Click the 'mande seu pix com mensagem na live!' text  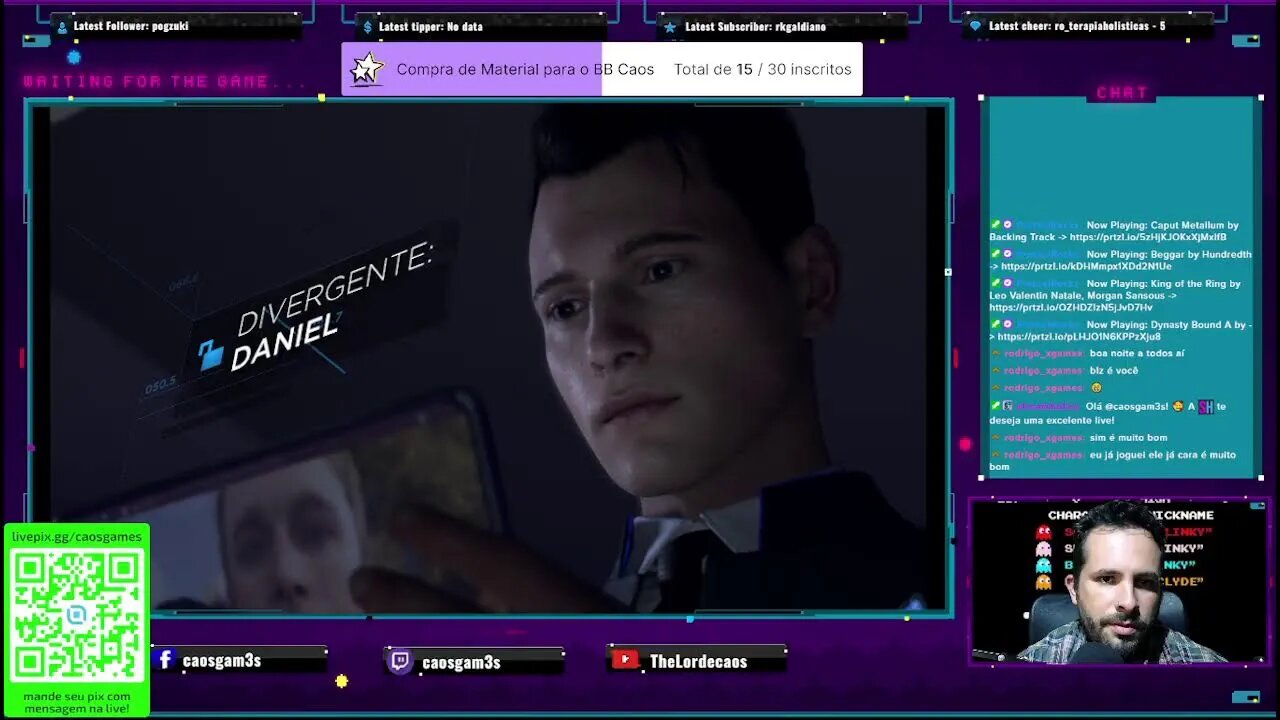pos(77,702)
